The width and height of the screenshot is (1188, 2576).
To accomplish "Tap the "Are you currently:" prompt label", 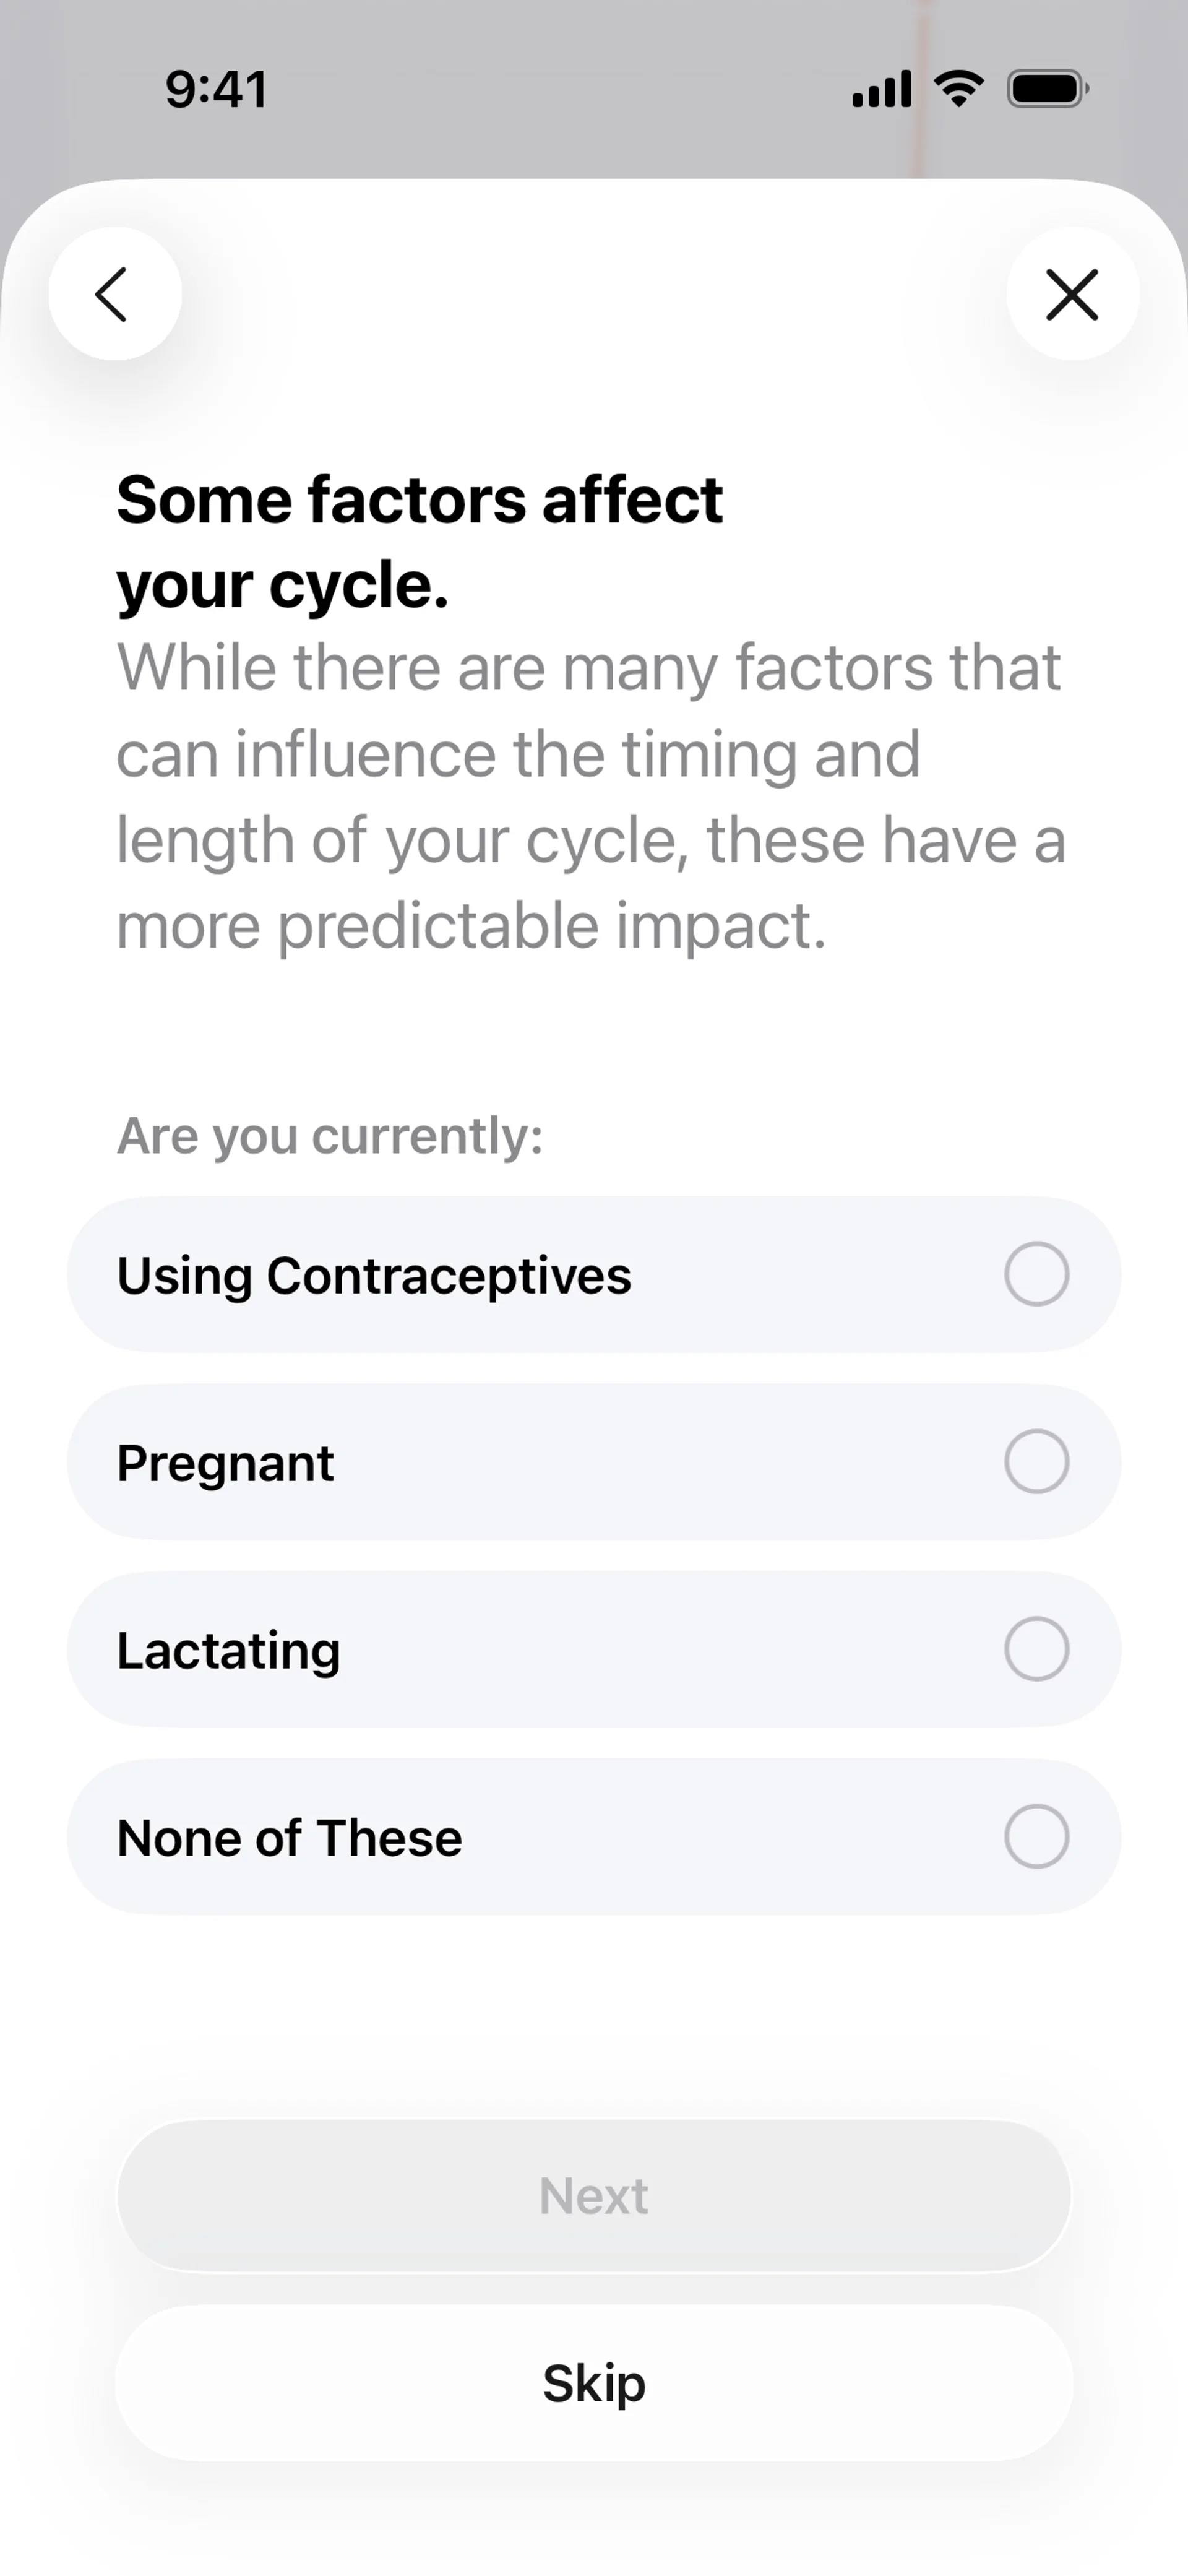I will (x=330, y=1136).
